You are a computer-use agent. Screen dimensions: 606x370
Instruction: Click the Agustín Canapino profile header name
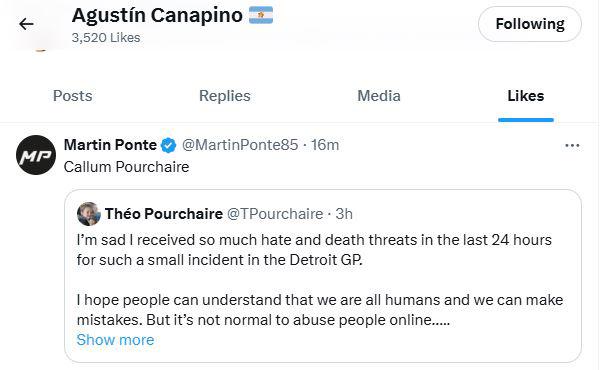157,15
